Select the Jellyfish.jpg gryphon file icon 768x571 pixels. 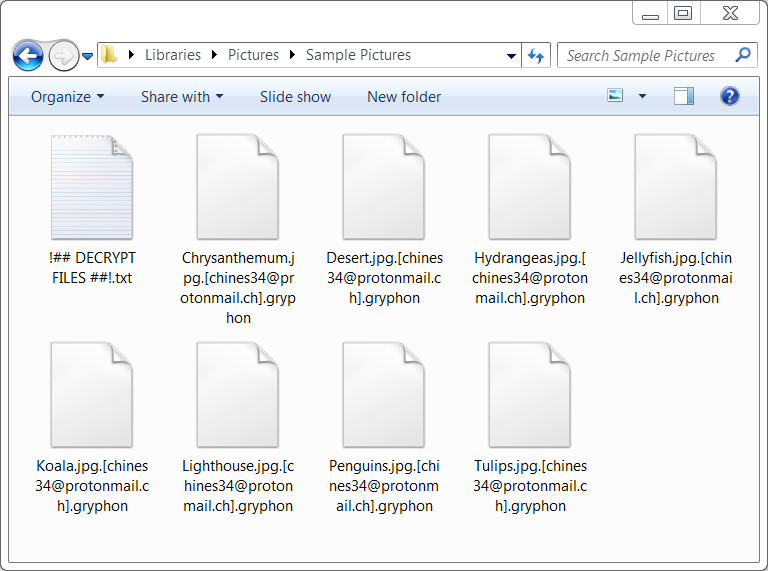[x=675, y=187]
